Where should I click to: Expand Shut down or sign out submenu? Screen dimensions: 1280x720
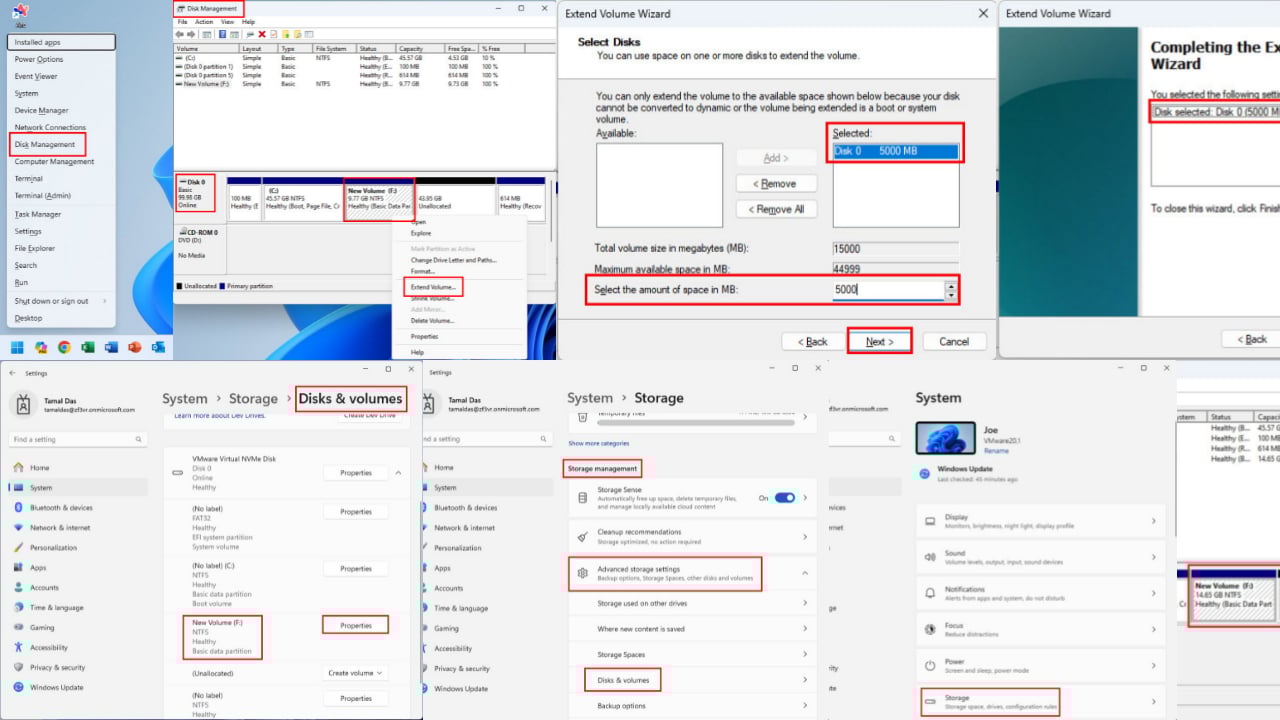tap(103, 301)
